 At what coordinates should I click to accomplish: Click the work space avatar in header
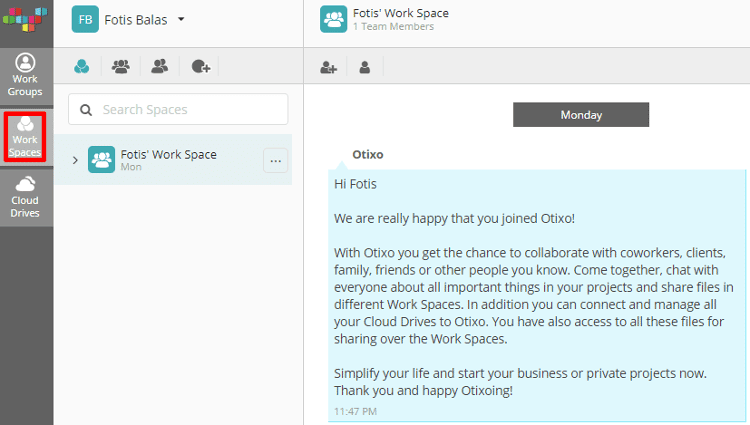click(x=333, y=19)
